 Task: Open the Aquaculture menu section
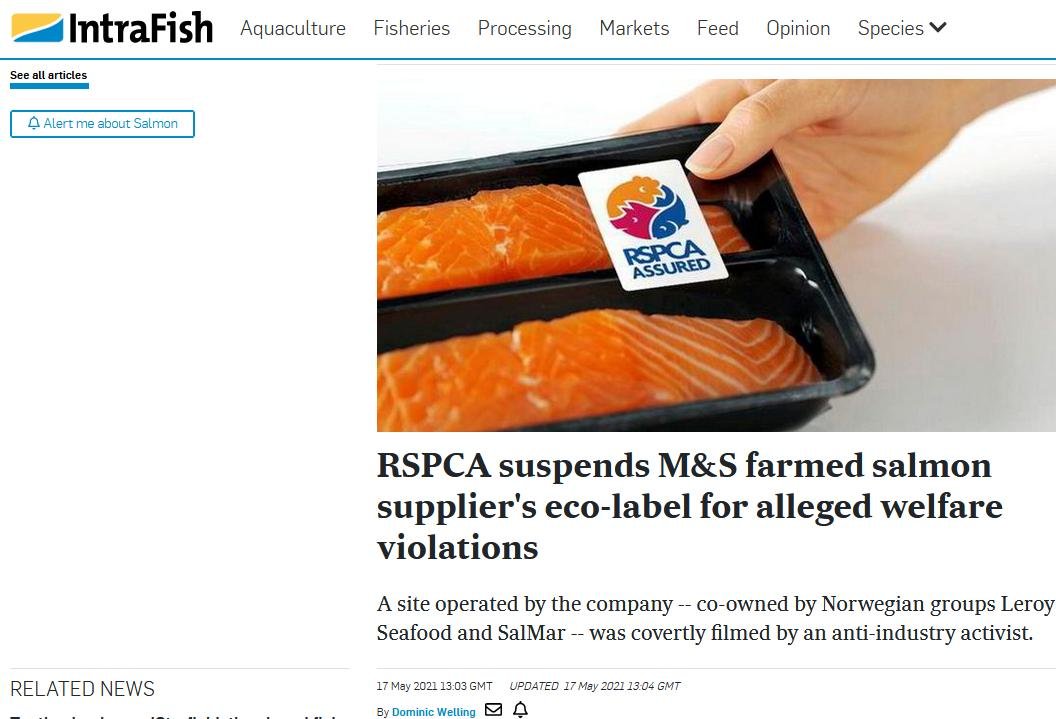(x=293, y=28)
